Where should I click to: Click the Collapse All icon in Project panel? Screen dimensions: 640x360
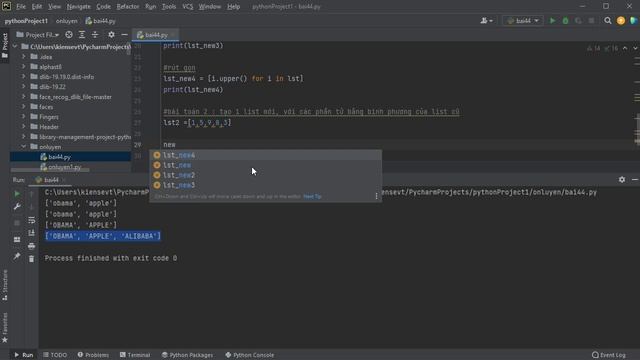[x=95, y=35]
